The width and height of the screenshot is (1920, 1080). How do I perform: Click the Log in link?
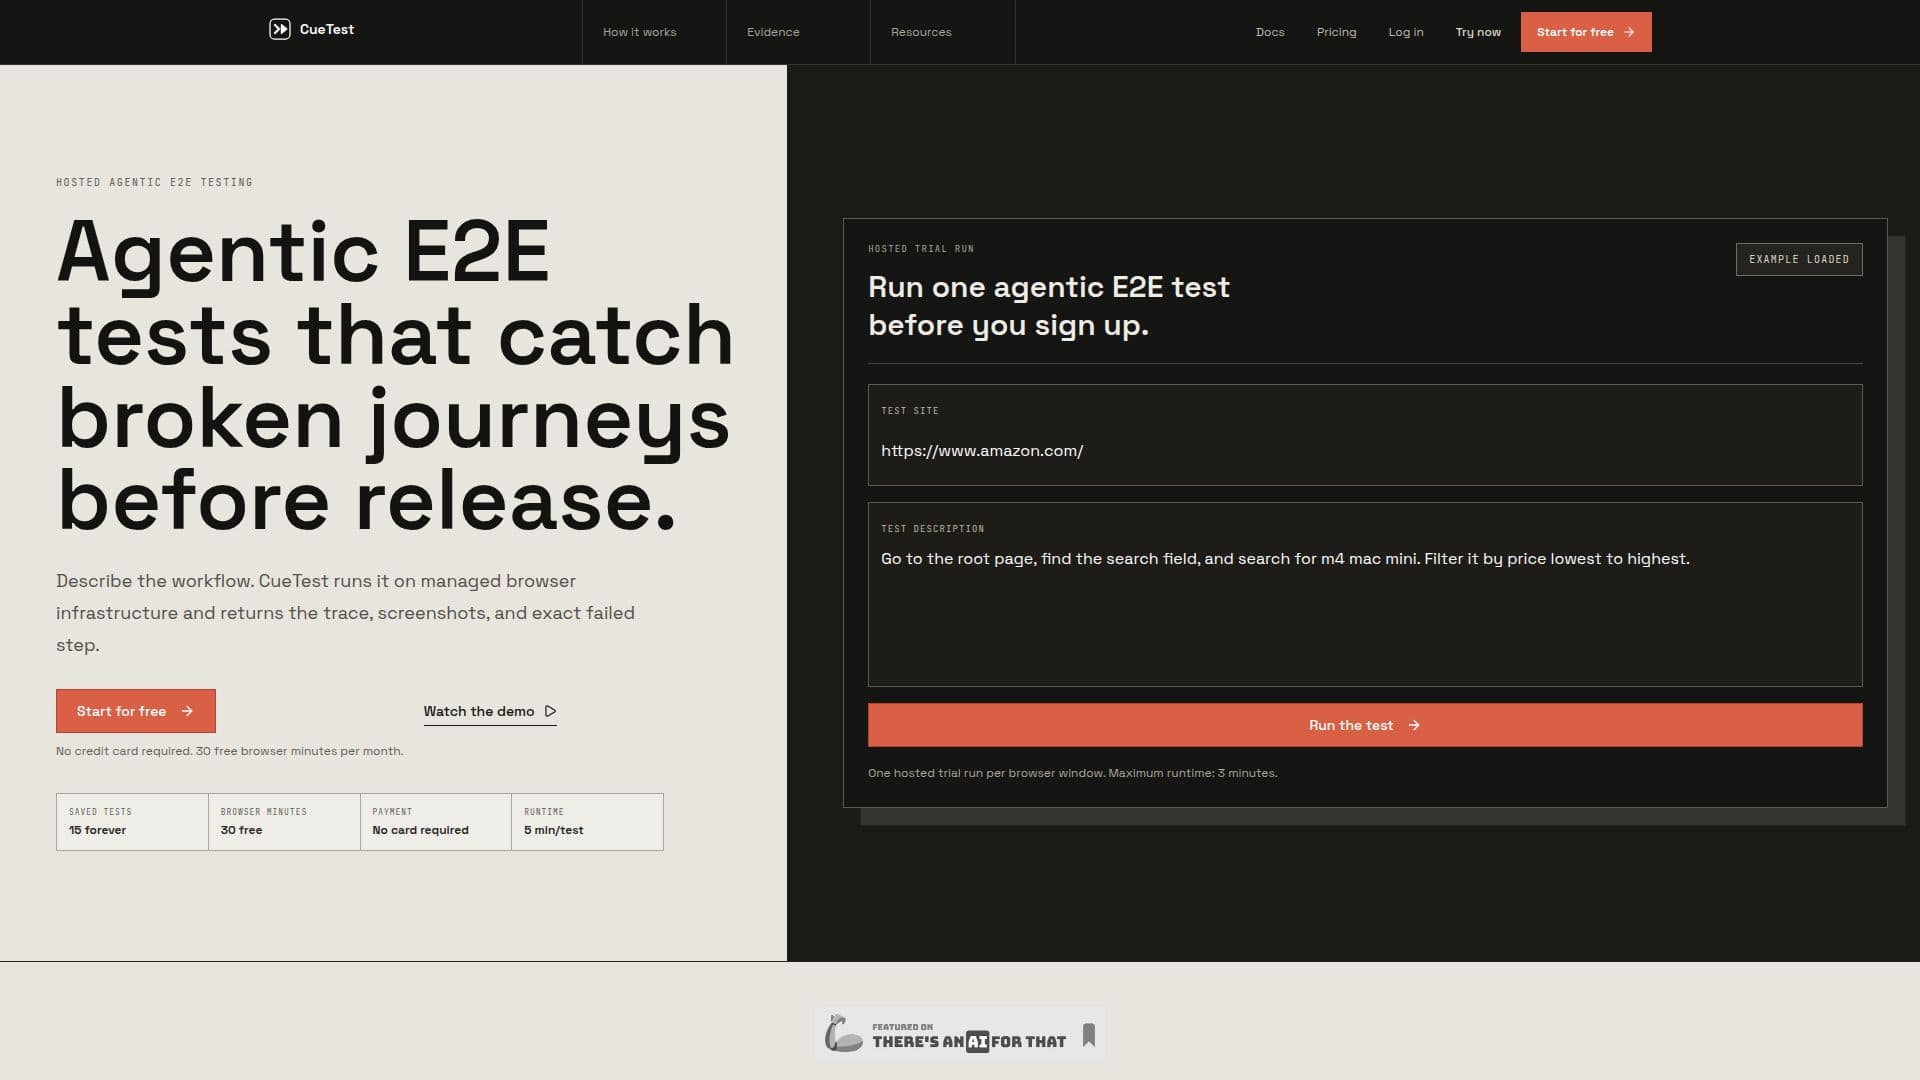click(1405, 32)
